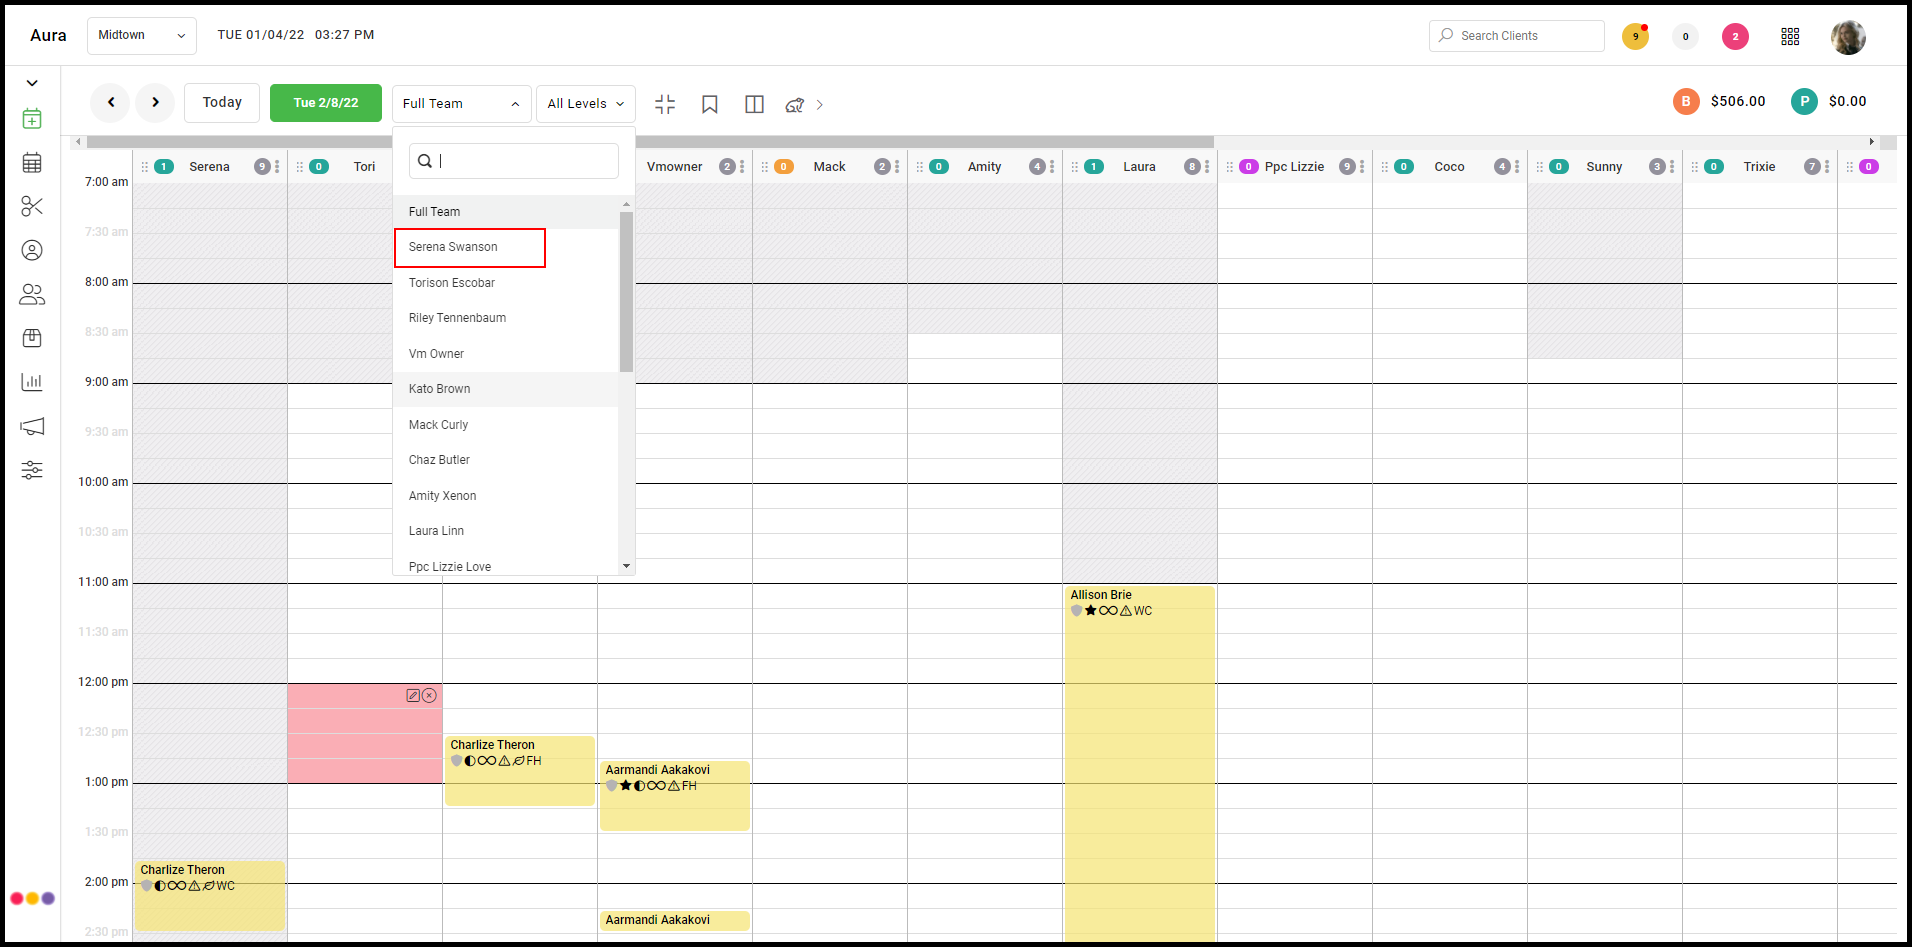Click the Today button
This screenshot has height=947, width=1912.
pos(222,103)
